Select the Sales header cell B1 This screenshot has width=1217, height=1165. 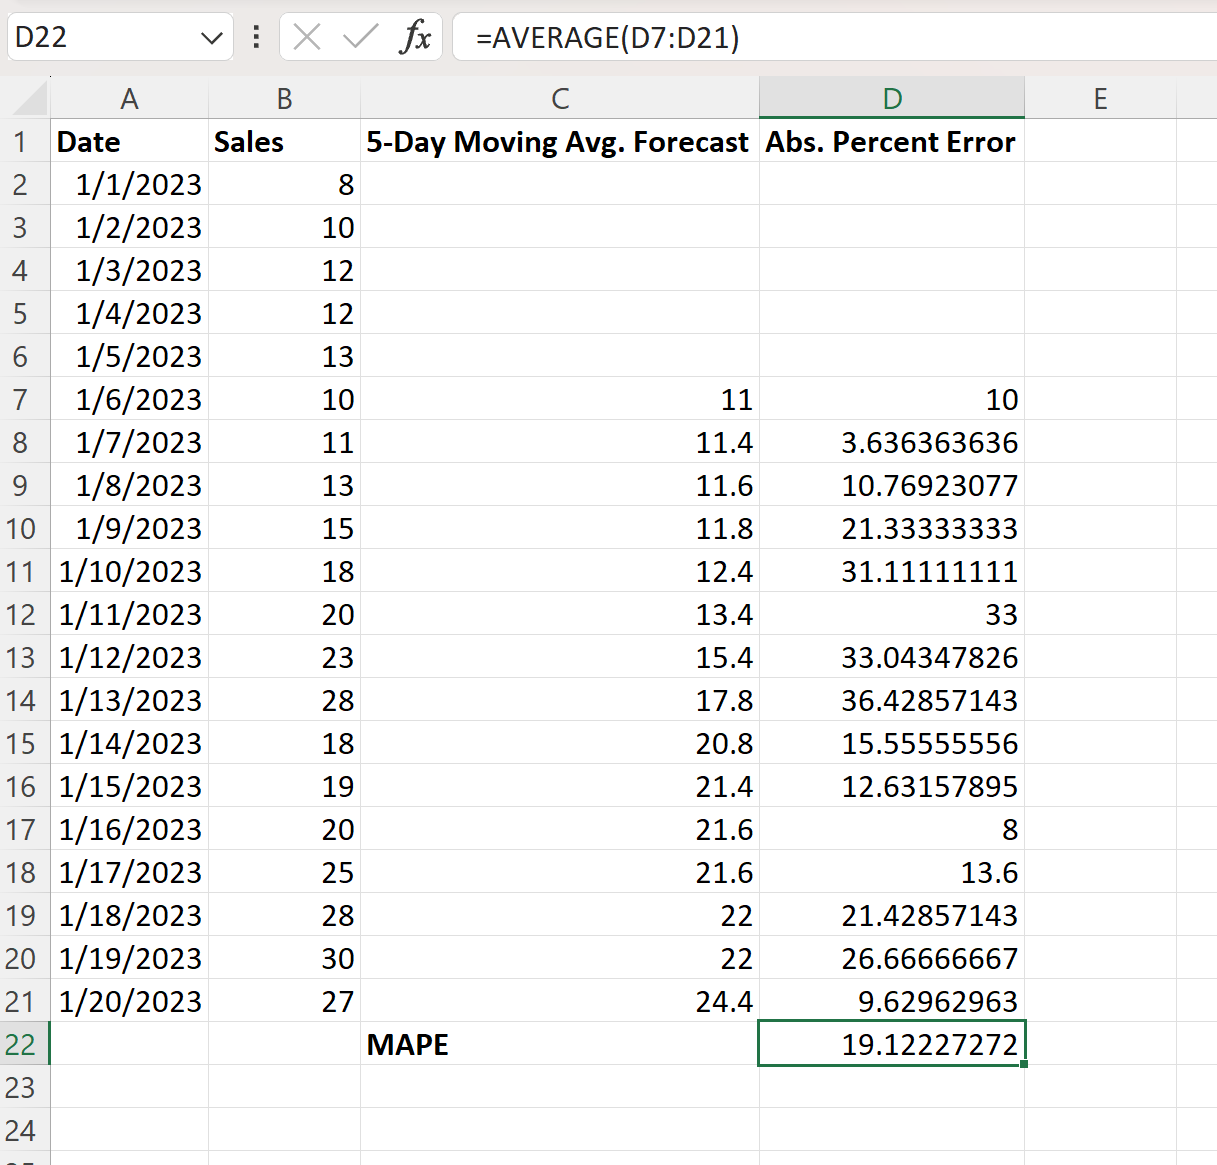pos(284,141)
